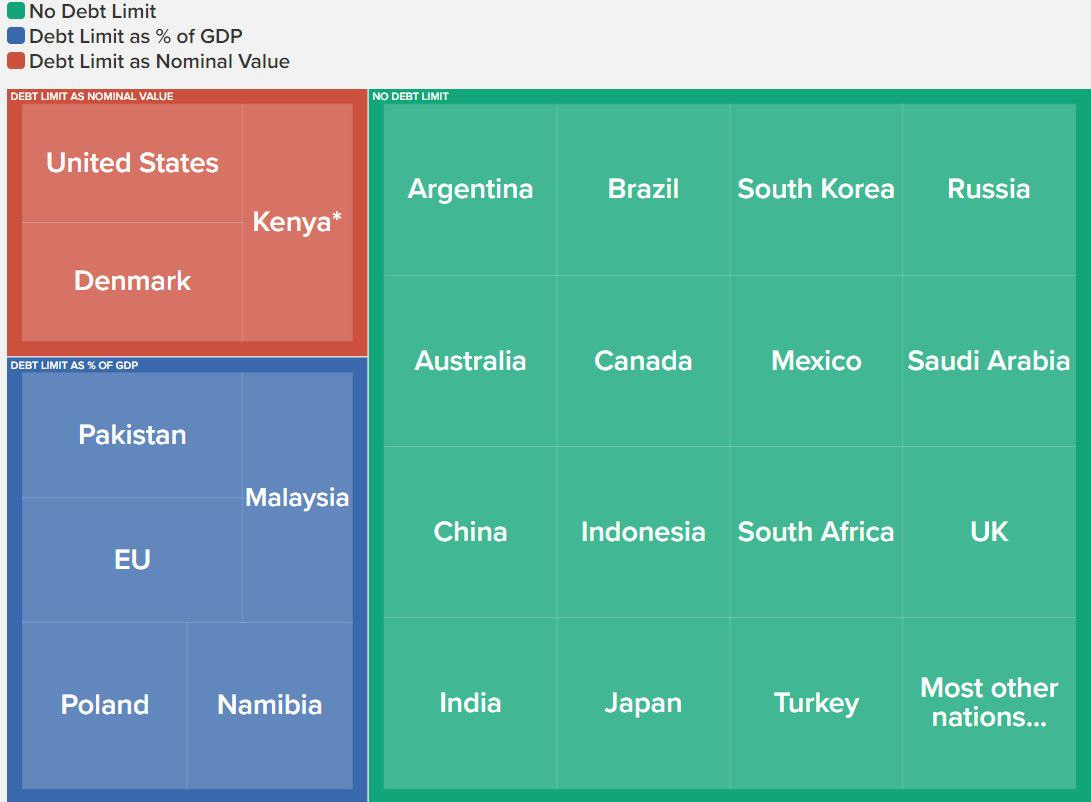Select the Kenya* tile
This screenshot has width=1091, height=802.
[x=298, y=223]
